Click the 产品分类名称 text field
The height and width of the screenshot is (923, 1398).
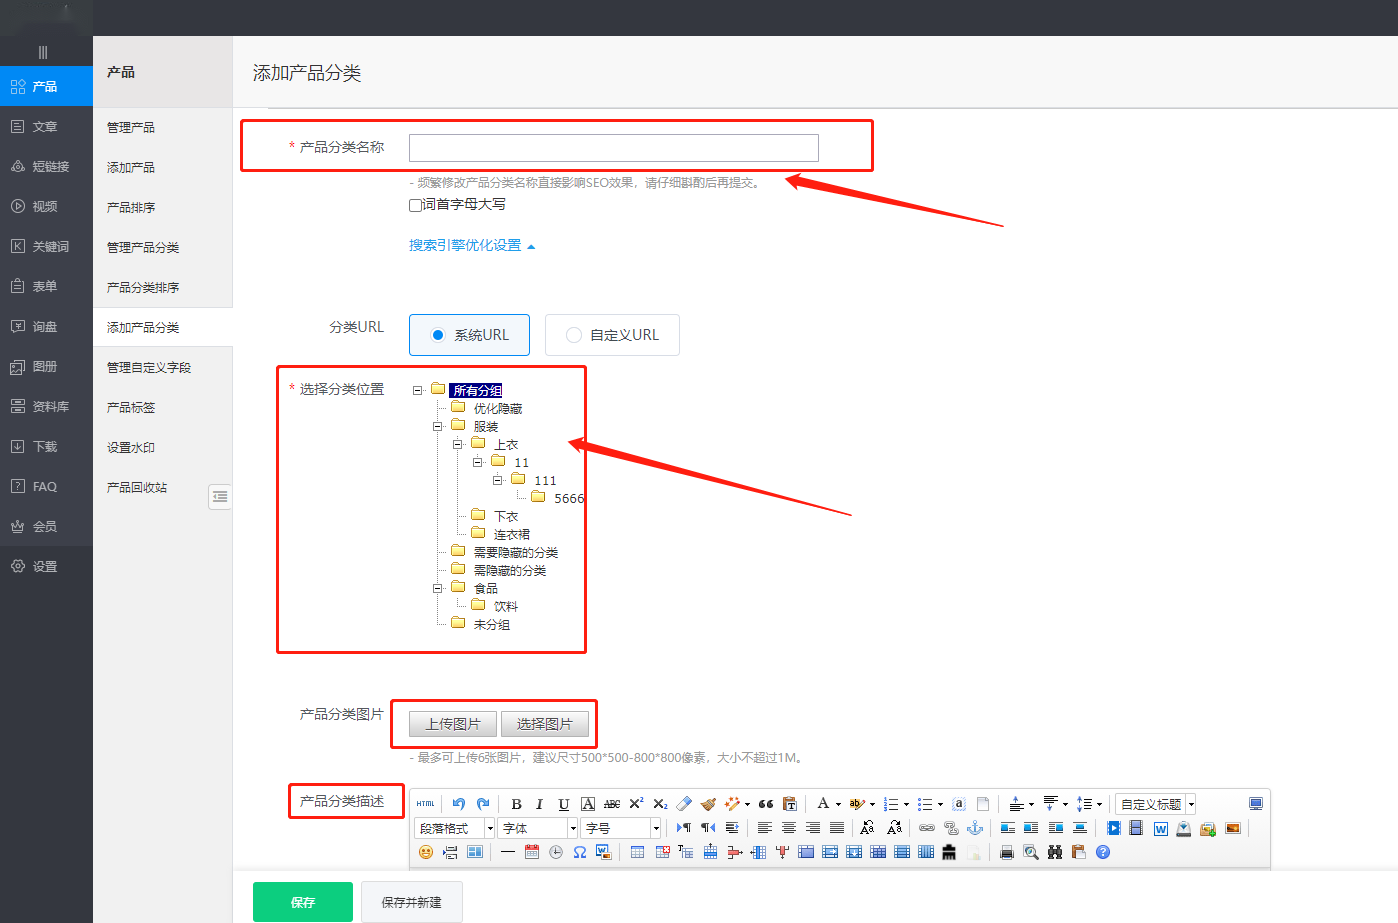coord(613,148)
